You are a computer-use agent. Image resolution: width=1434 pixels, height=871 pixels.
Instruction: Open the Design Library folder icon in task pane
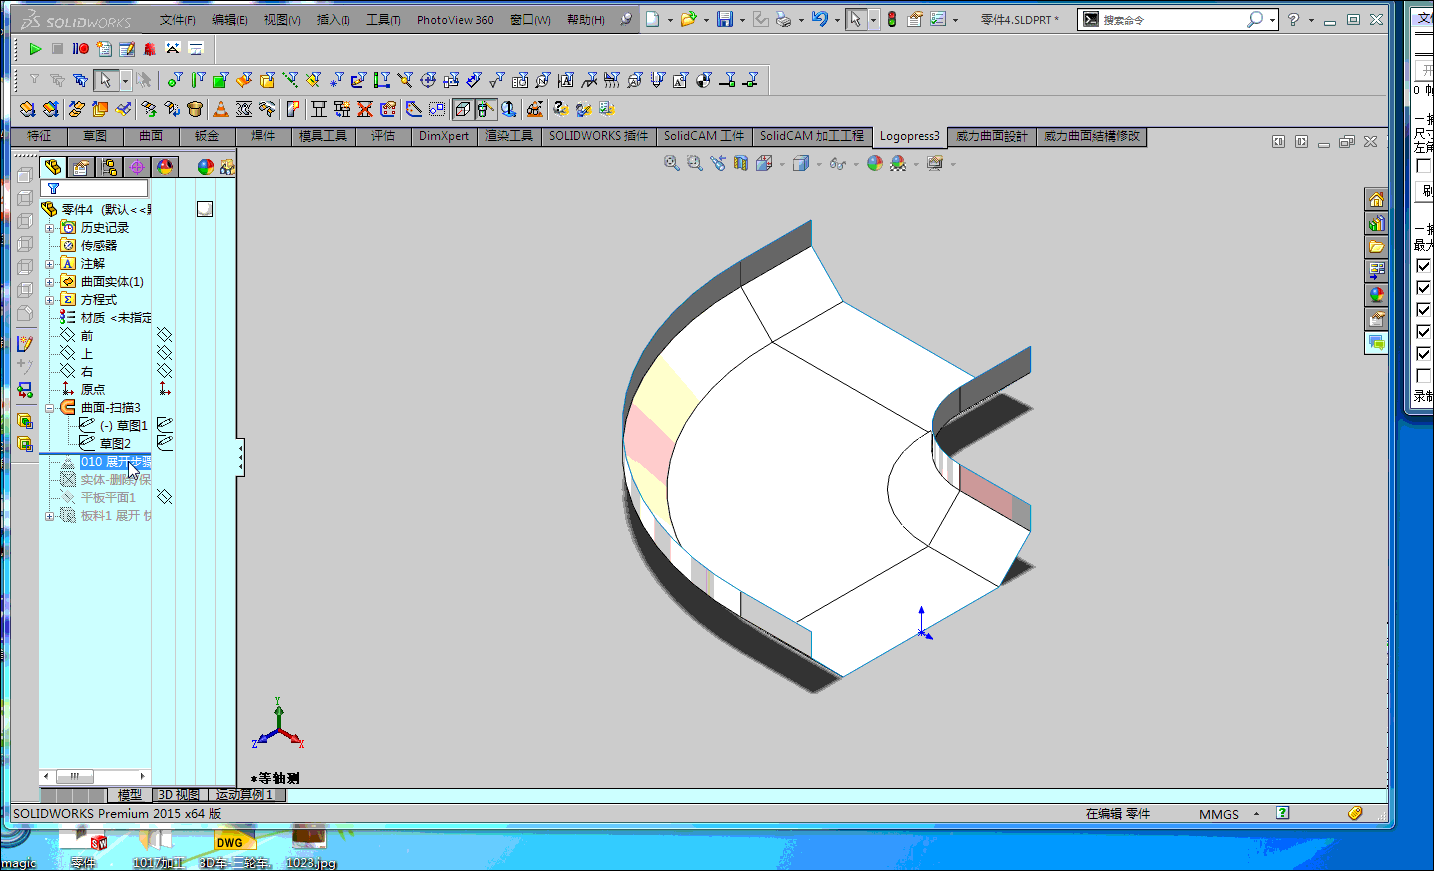coord(1377,247)
